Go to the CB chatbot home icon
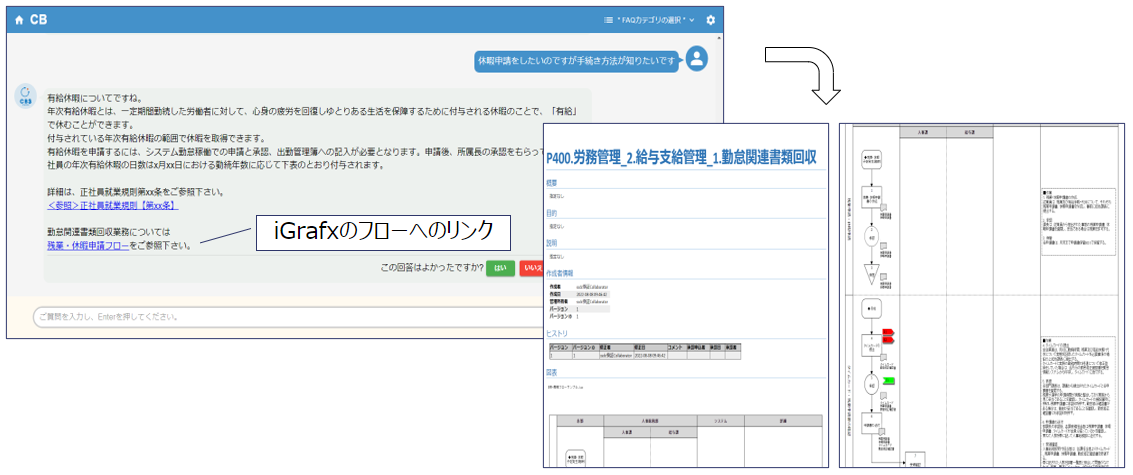This screenshot has height=475, width=1133. coord(19,20)
